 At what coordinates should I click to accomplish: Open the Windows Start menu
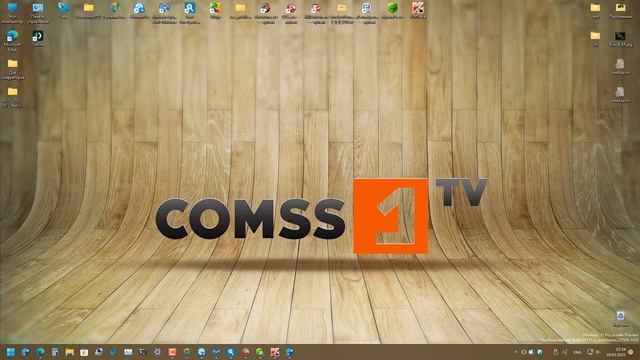click(11, 352)
